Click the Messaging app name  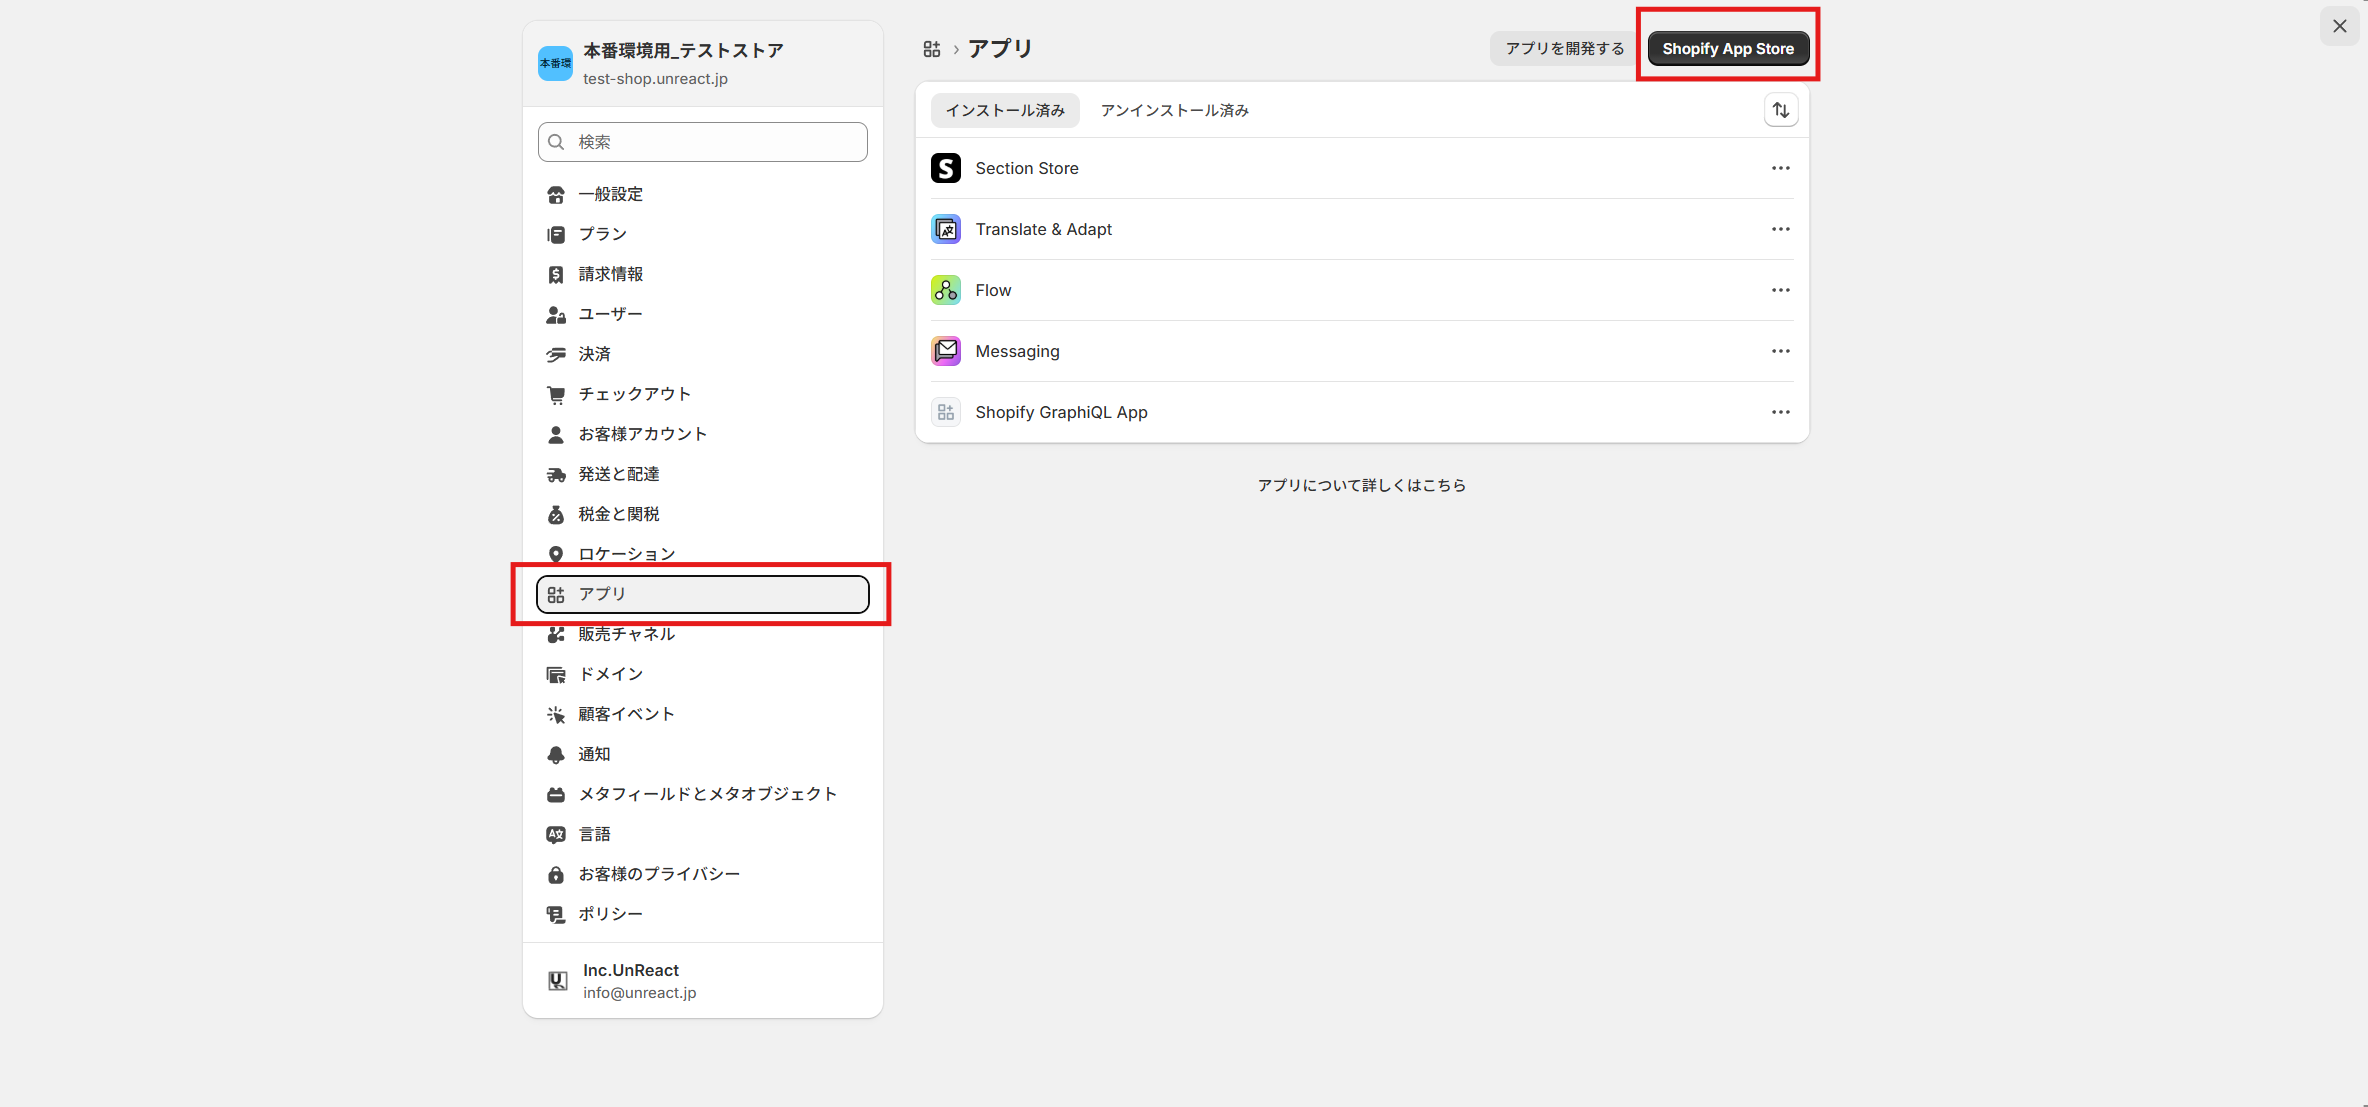pos(1017,351)
